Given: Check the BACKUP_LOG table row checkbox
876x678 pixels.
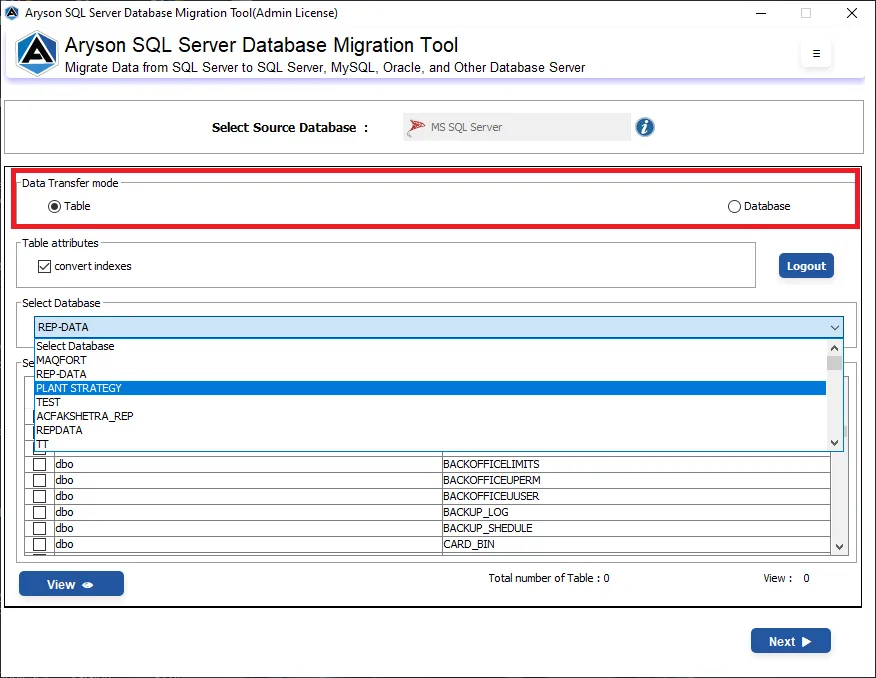Looking at the screenshot, I should point(40,512).
